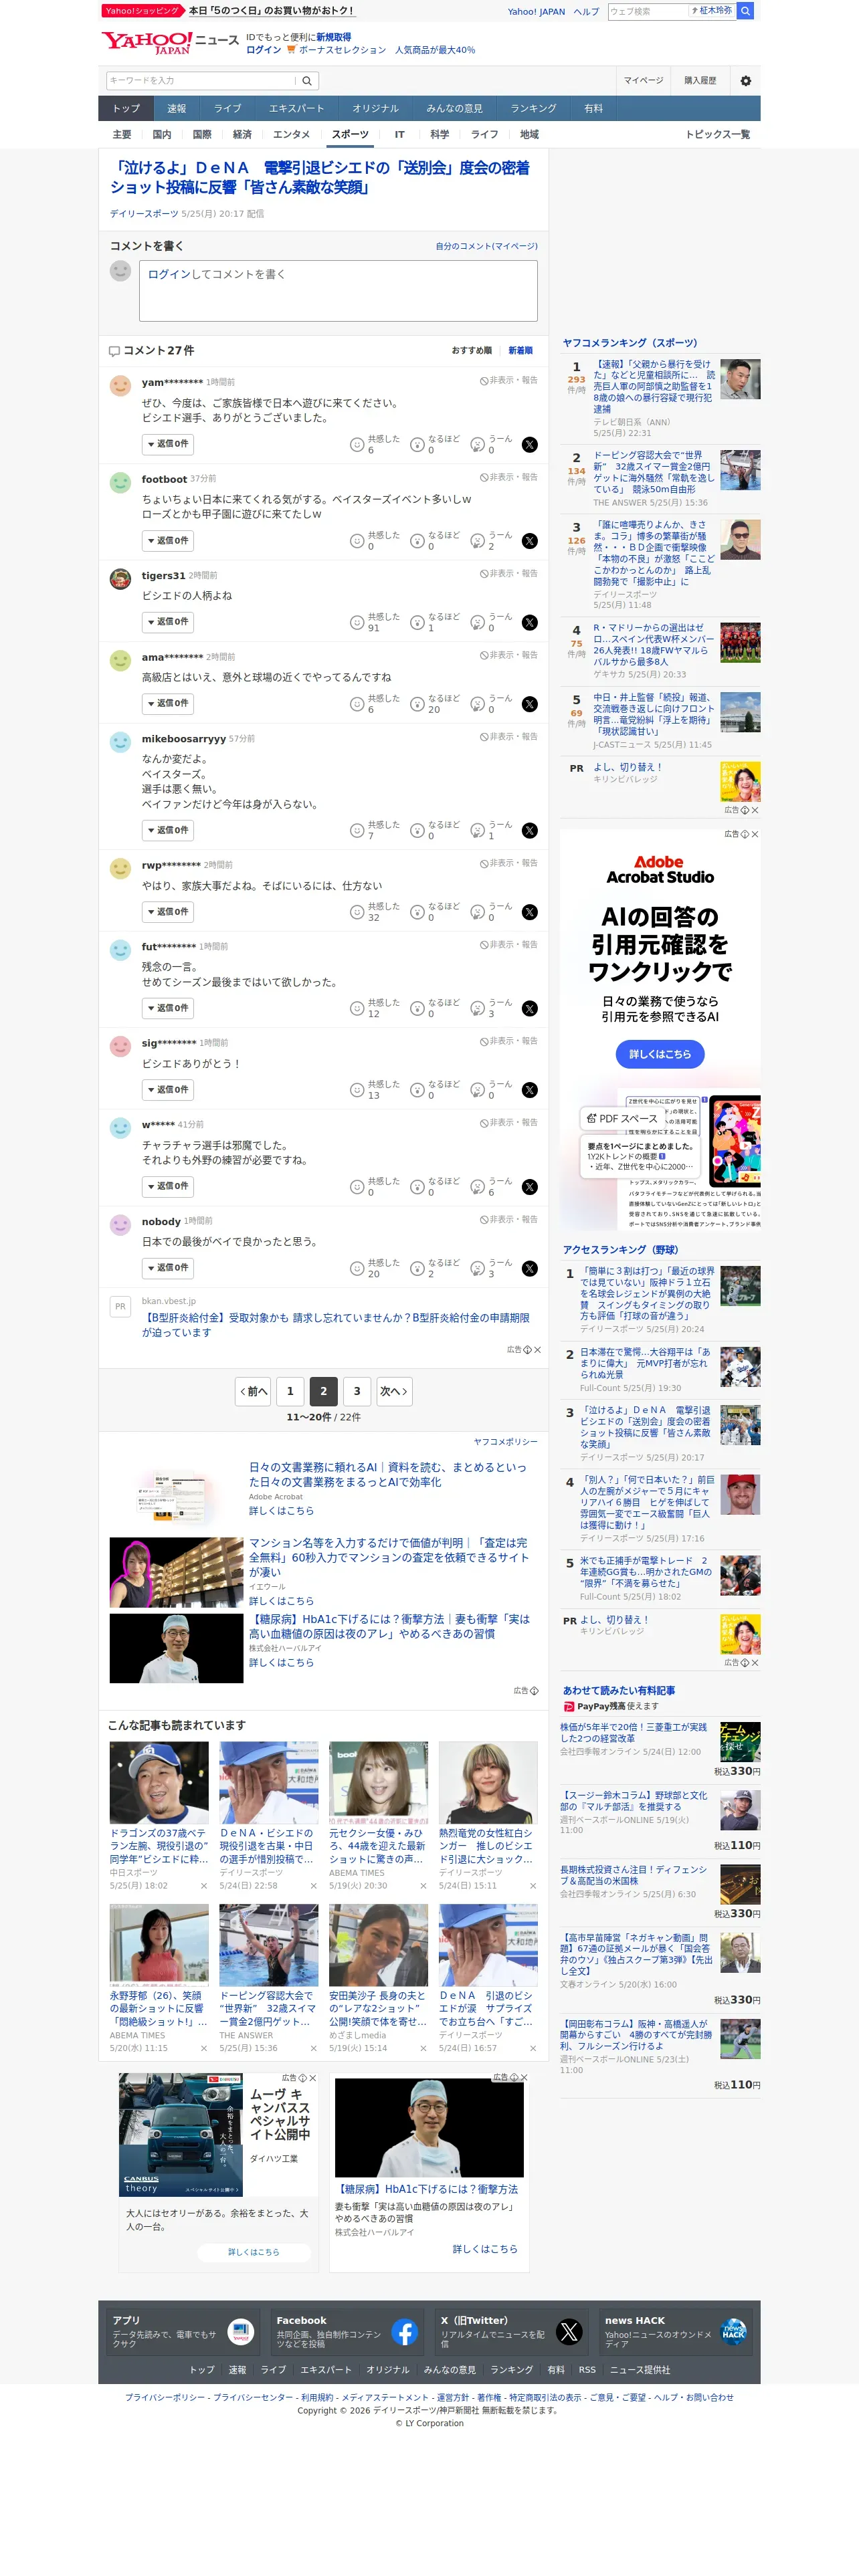Go to the Yahoo! JAPAN ニュース logo
The image size is (859, 2576).
pyautogui.click(x=170, y=42)
